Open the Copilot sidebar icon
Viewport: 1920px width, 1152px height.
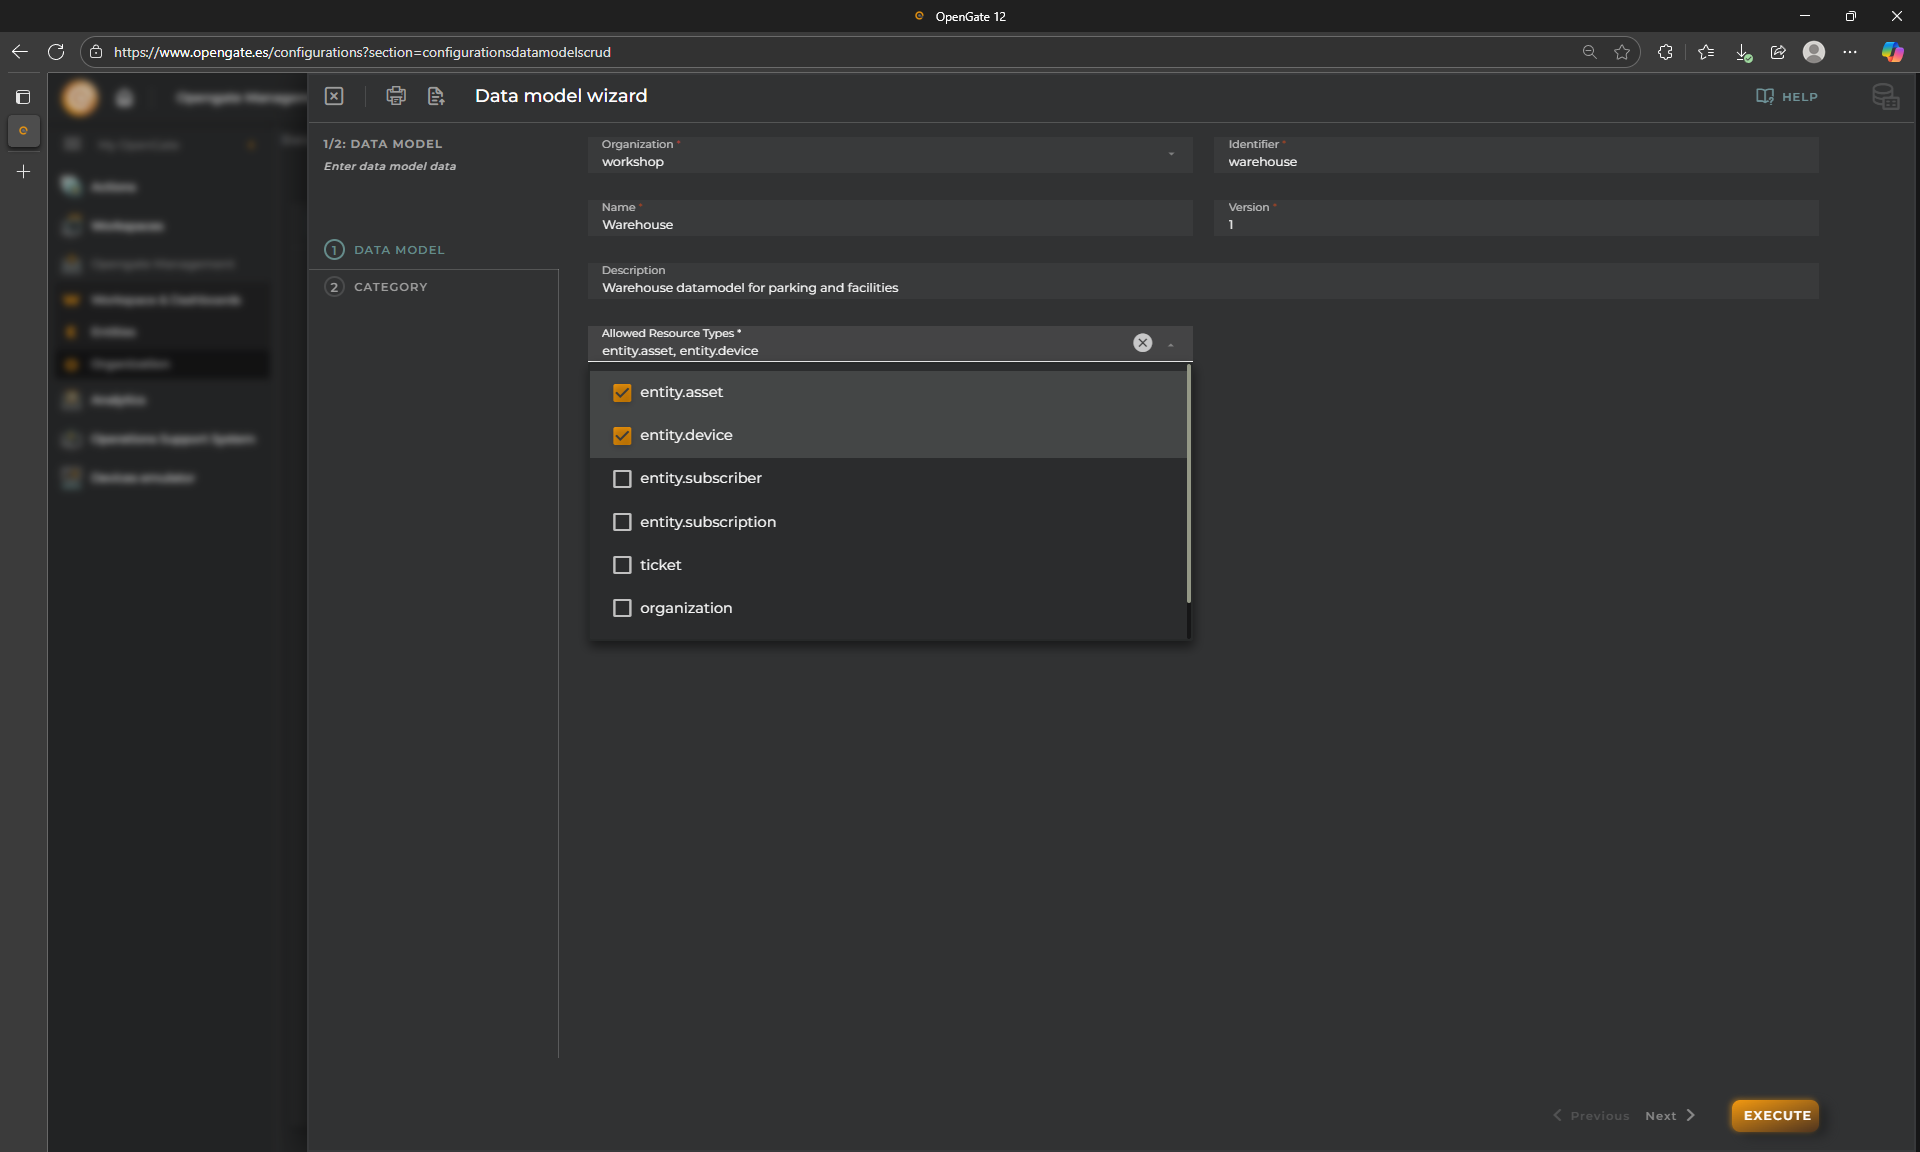pyautogui.click(x=1892, y=52)
